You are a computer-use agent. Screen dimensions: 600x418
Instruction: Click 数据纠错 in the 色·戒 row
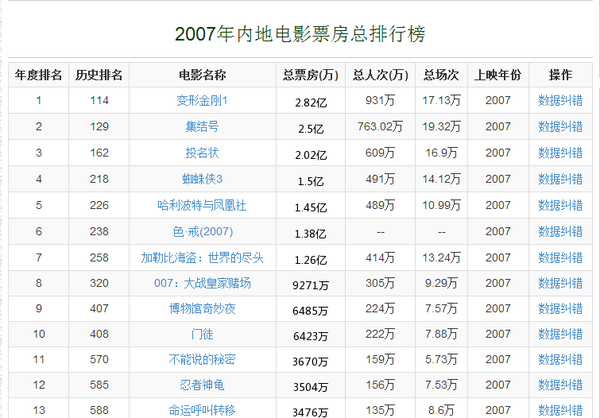pos(560,232)
